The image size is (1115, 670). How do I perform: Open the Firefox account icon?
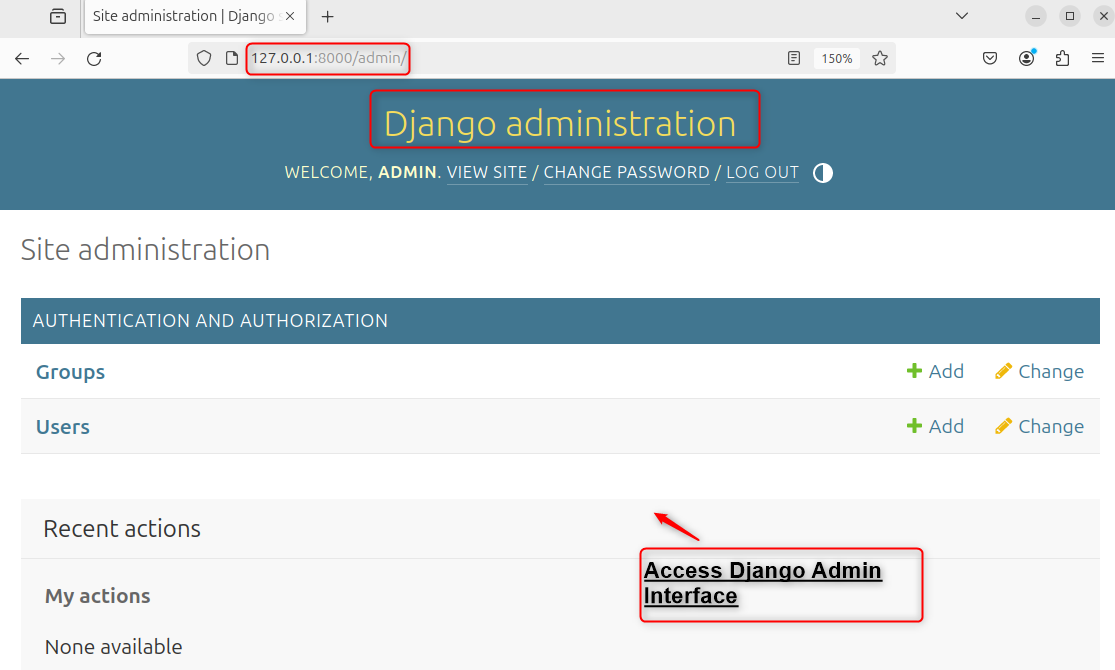1026,58
